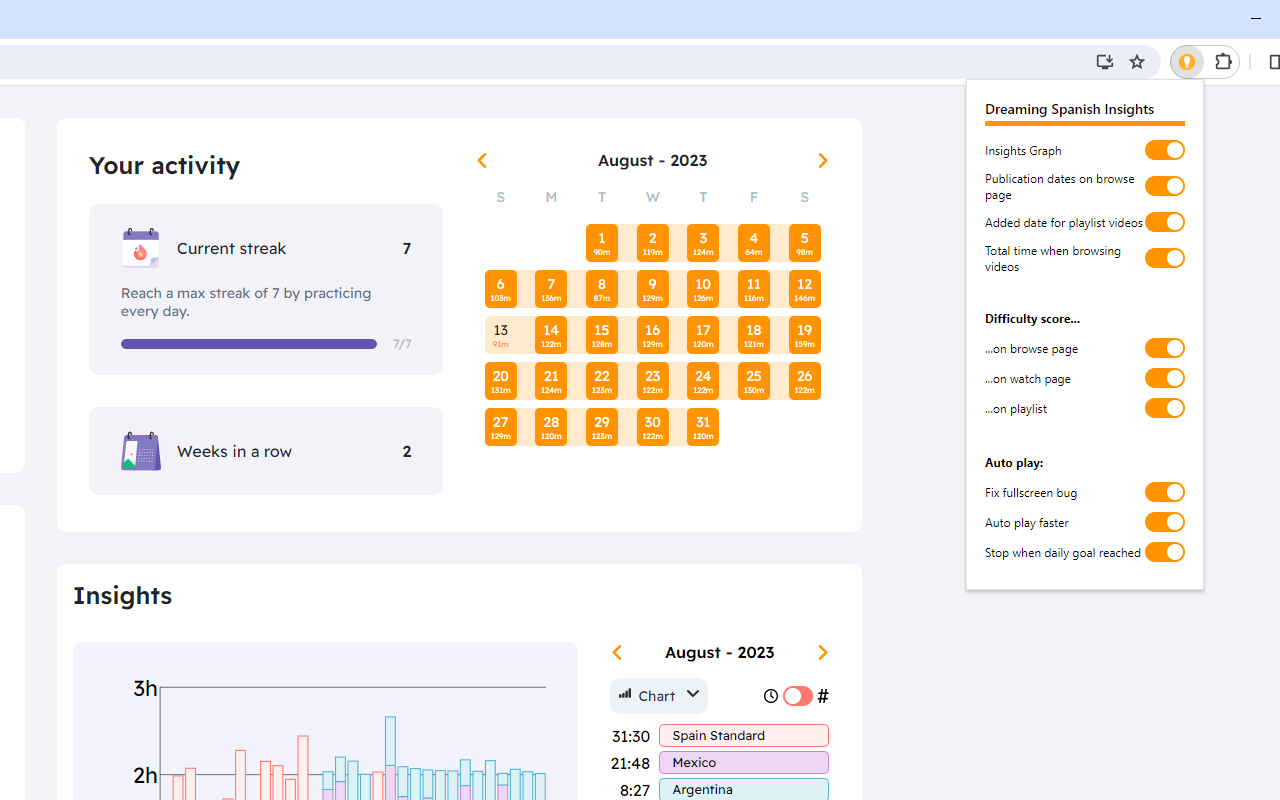Select the Mexico category
The width and height of the screenshot is (1280, 800).
click(743, 763)
